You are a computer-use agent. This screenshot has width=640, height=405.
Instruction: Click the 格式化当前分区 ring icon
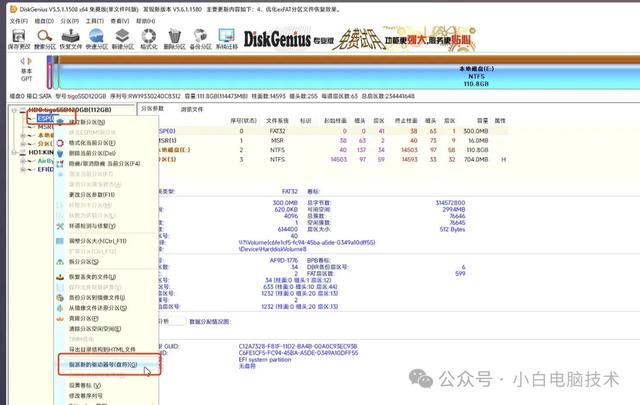60,143
